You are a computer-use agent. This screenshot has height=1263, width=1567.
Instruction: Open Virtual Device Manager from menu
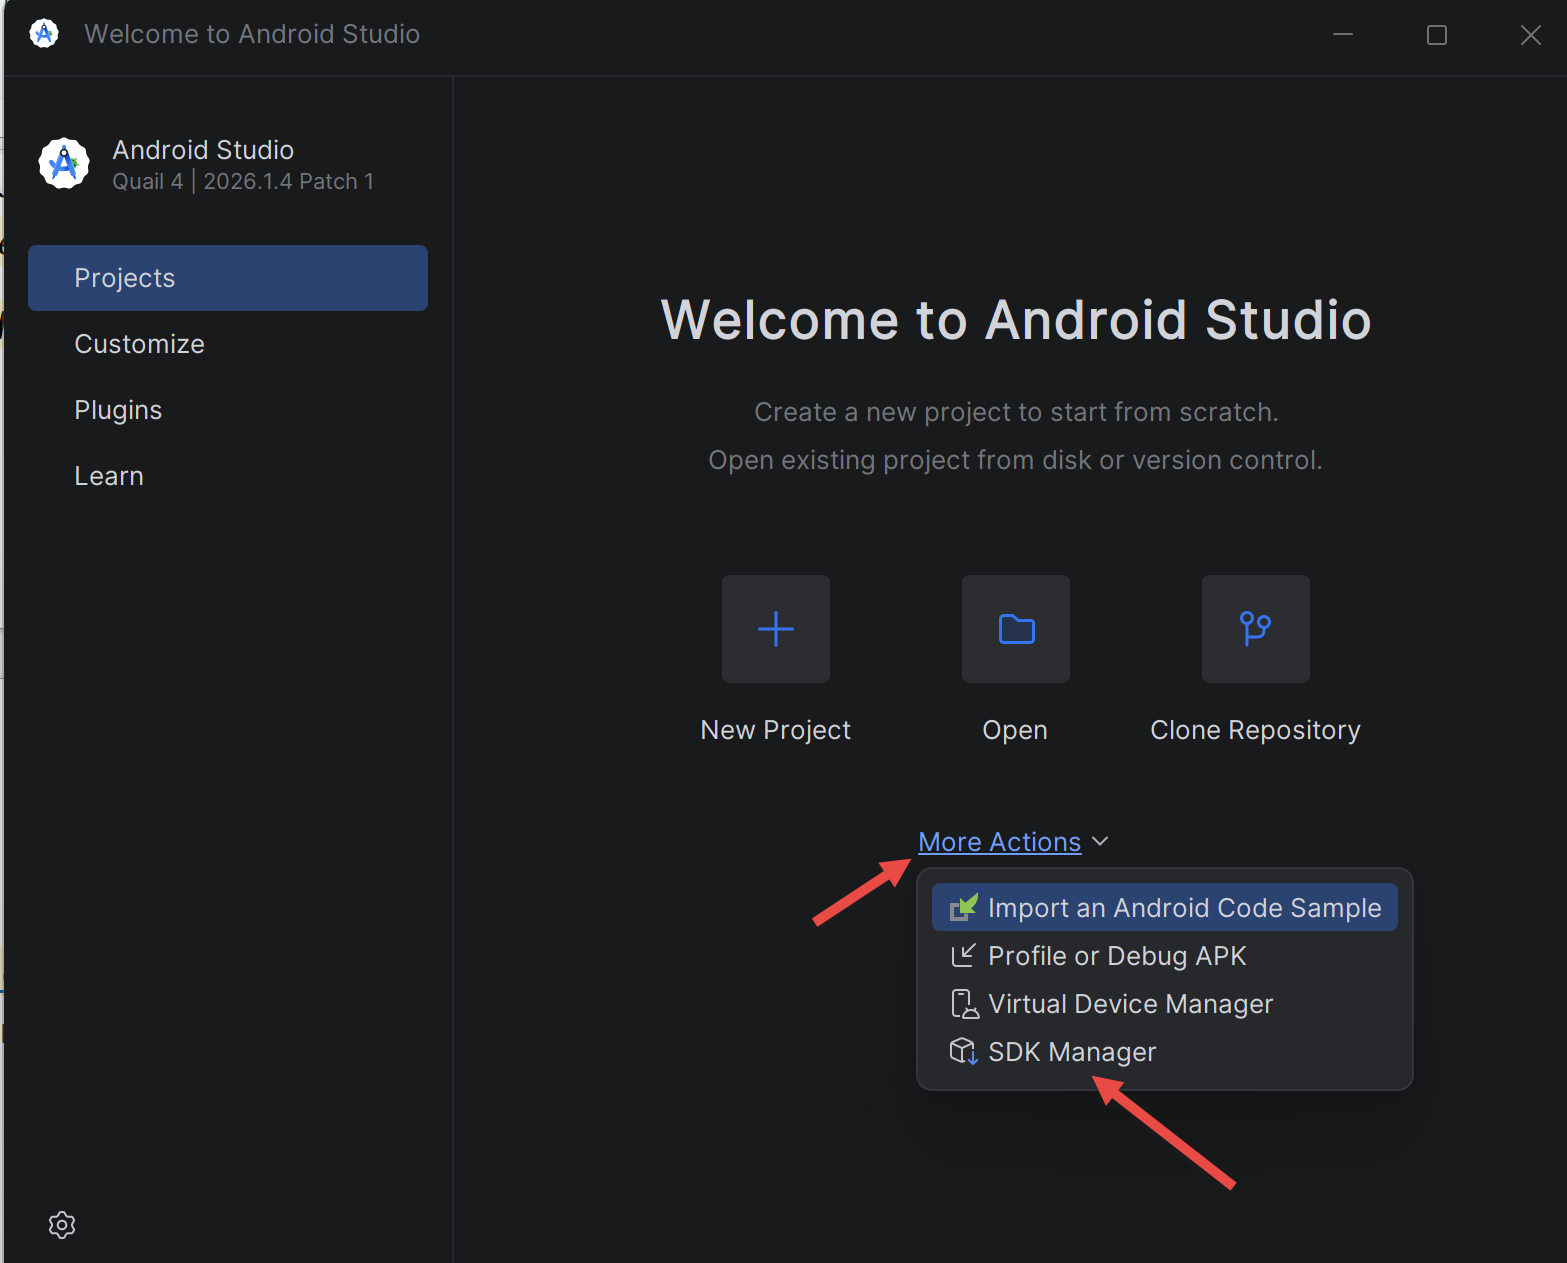(x=1165, y=1004)
